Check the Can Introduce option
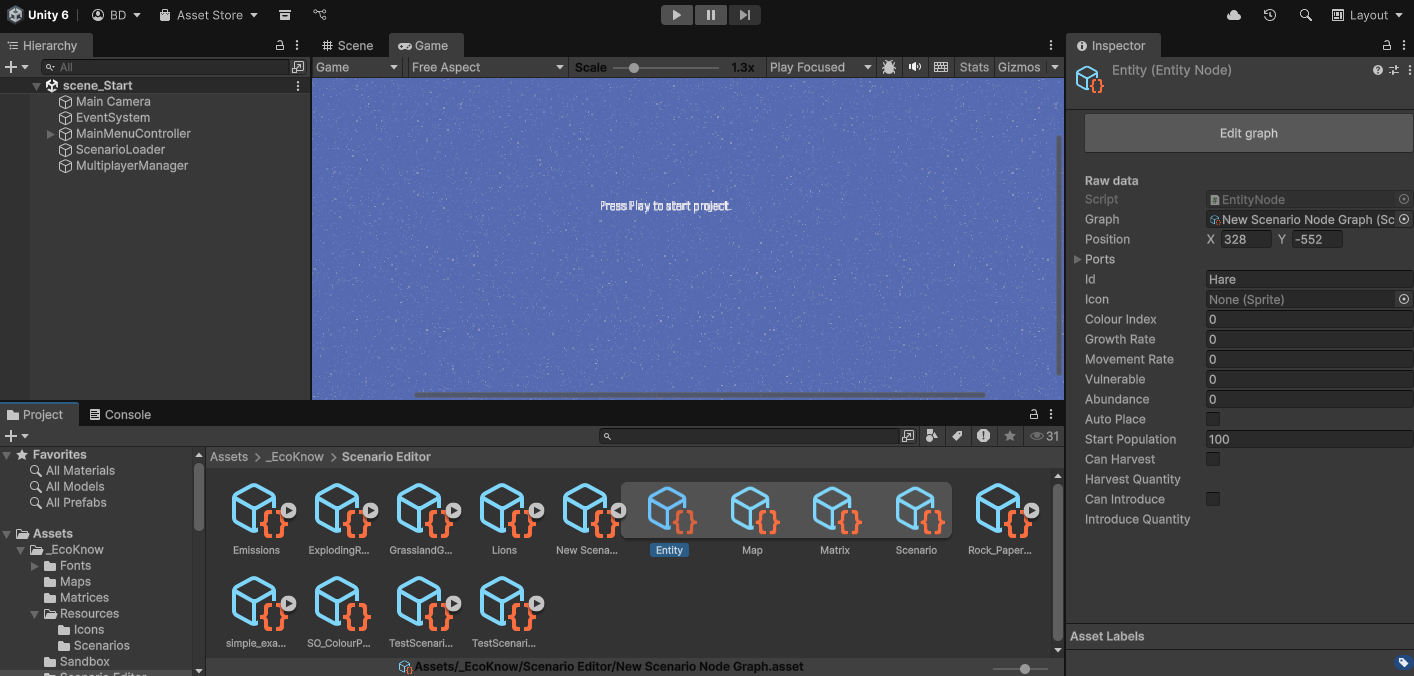Viewport: 1414px width, 676px height. (1213, 499)
